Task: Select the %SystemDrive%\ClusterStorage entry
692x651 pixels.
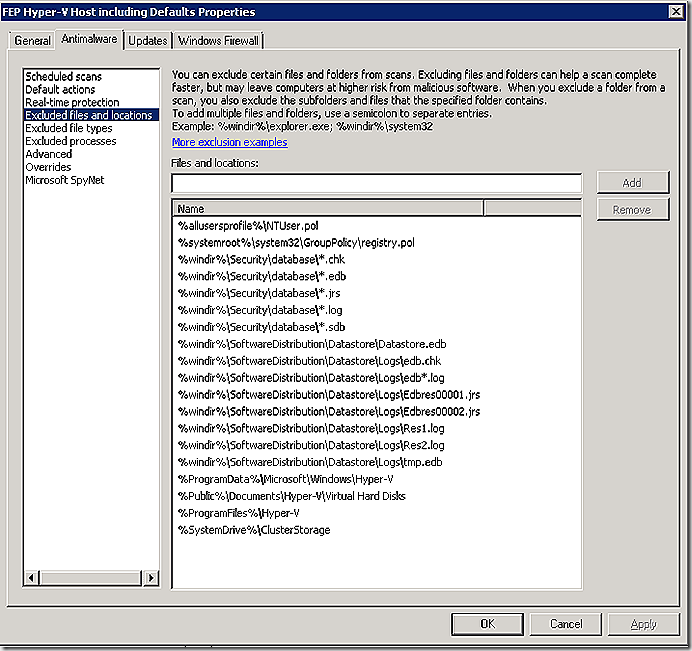Action: click(254, 530)
